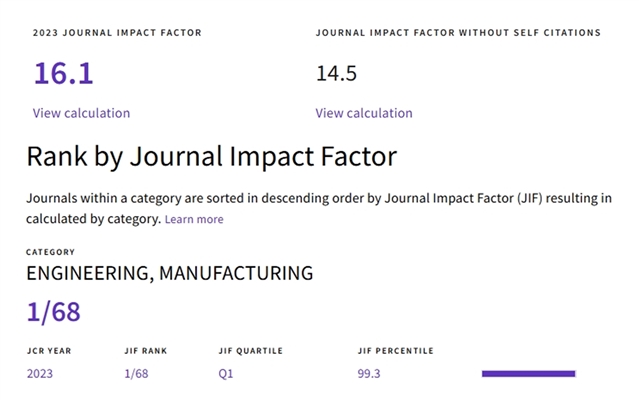
Task: Click the 99.3 JIF percentile value
Action: (369, 374)
